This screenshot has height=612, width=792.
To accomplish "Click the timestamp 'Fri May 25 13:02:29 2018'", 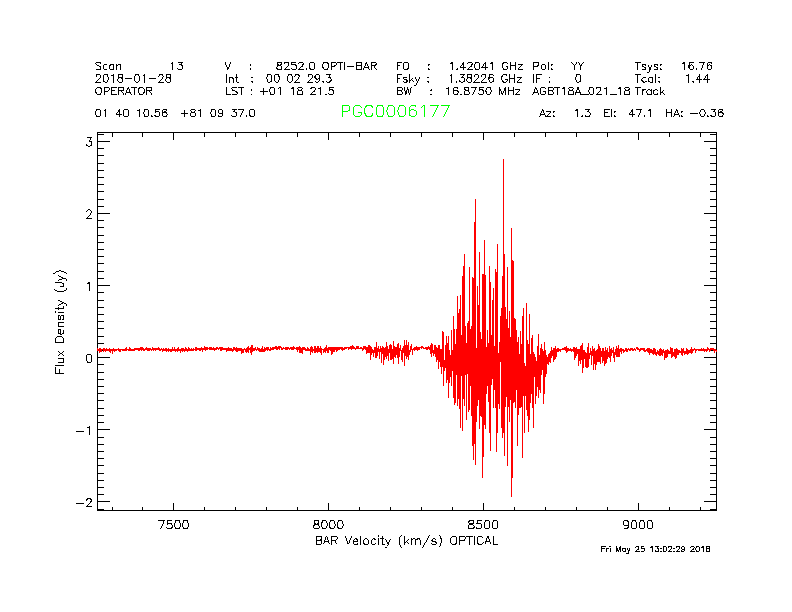I will (655, 549).
